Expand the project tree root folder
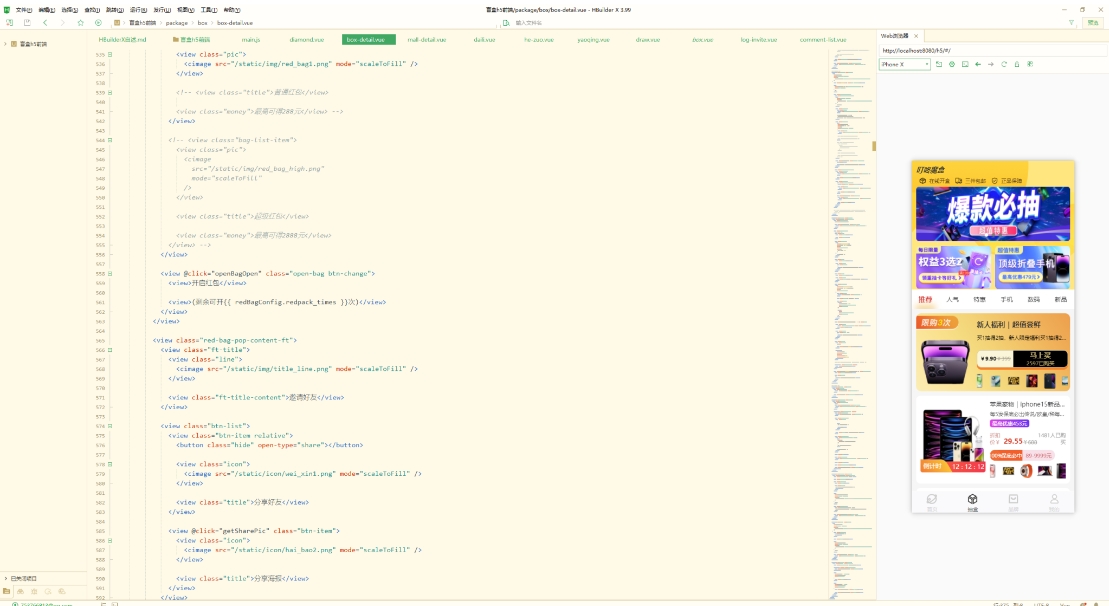Viewport: 1109px width, 606px height. tap(5, 44)
